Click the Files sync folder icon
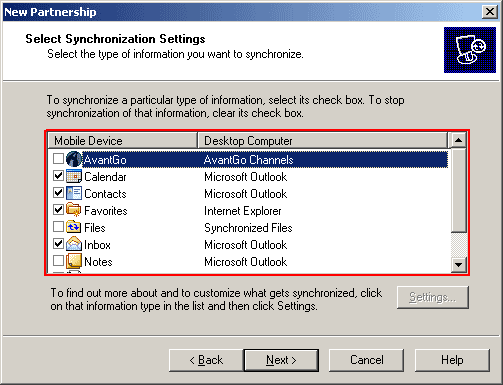 click(74, 227)
